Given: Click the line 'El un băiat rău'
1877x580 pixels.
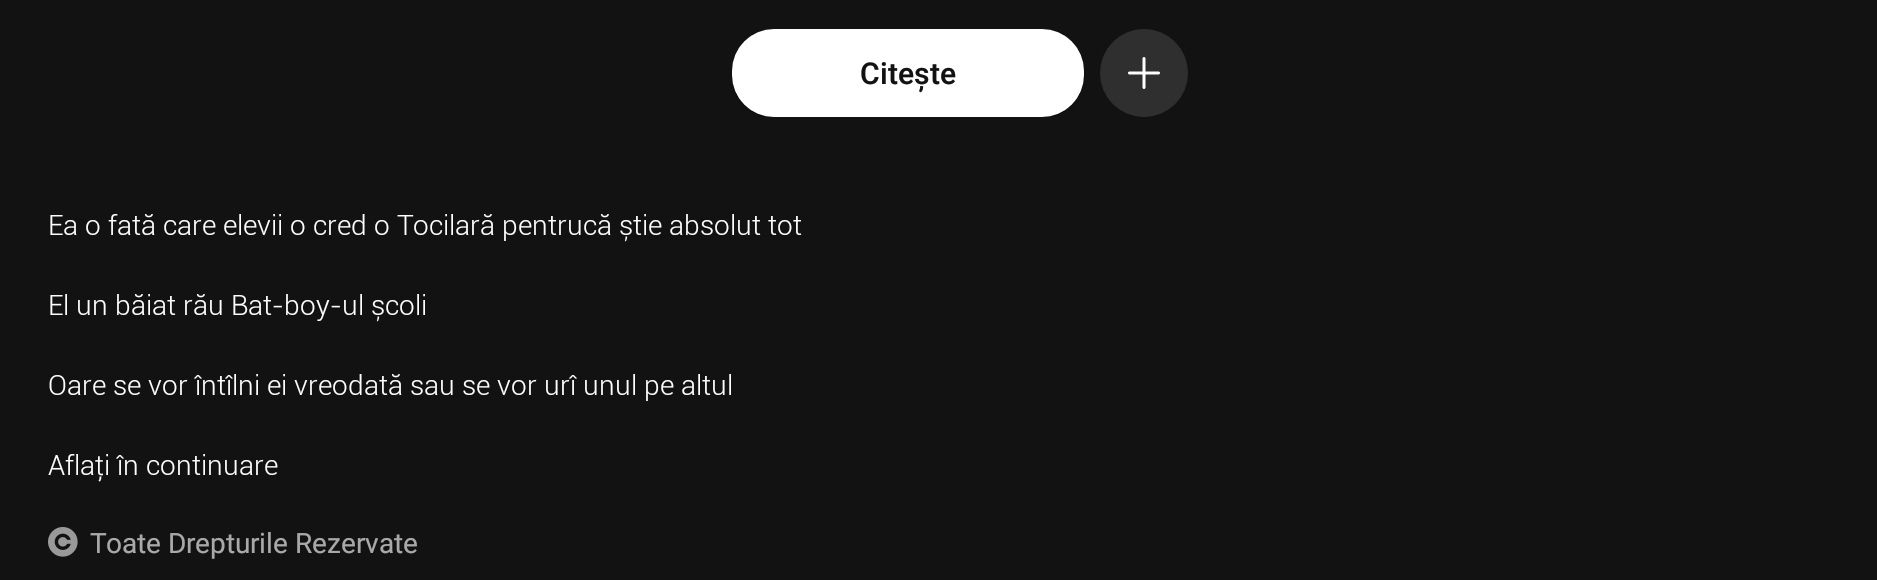Looking at the screenshot, I should [x=237, y=306].
